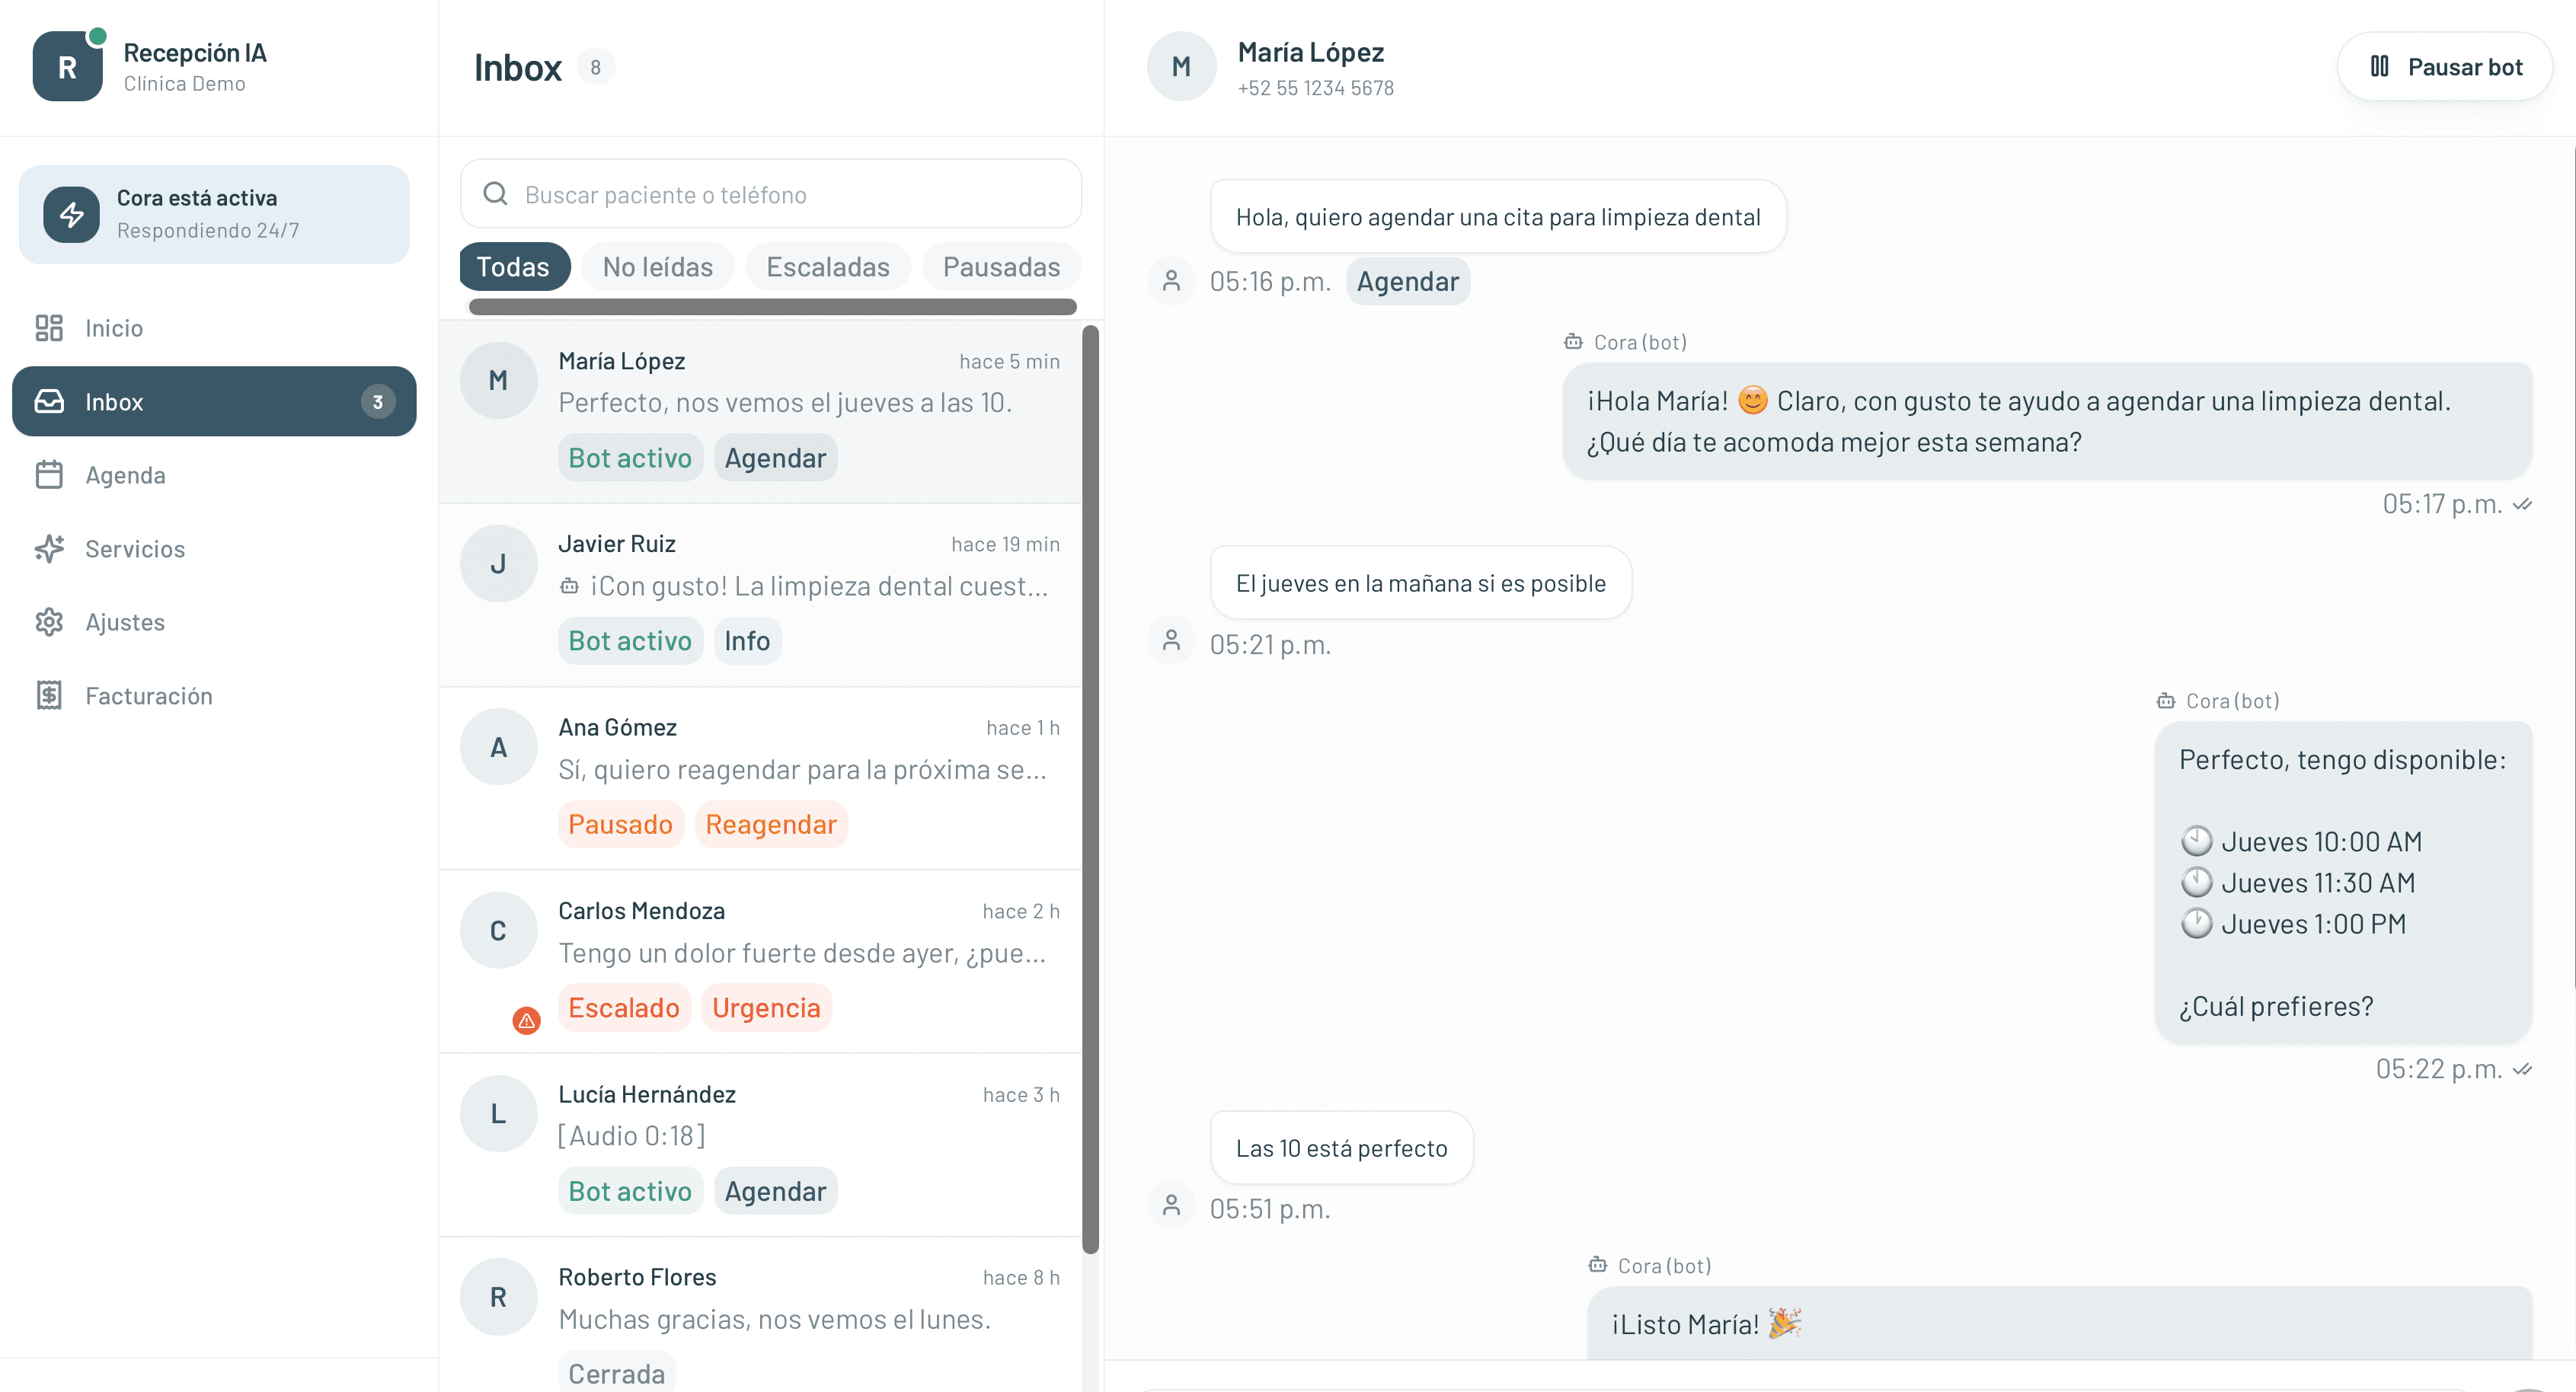The height and width of the screenshot is (1392, 2576).
Task: Click the Agendar tag on Lucía Hernández
Action: coord(775,1191)
